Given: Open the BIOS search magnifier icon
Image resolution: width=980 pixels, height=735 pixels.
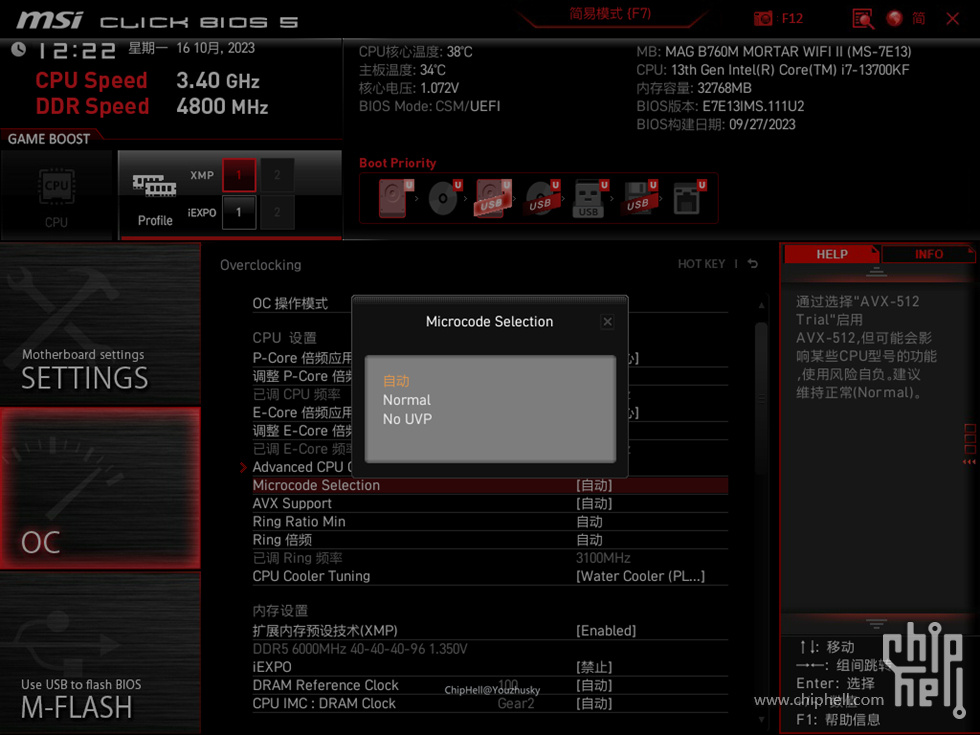Looking at the screenshot, I should click(x=863, y=18).
